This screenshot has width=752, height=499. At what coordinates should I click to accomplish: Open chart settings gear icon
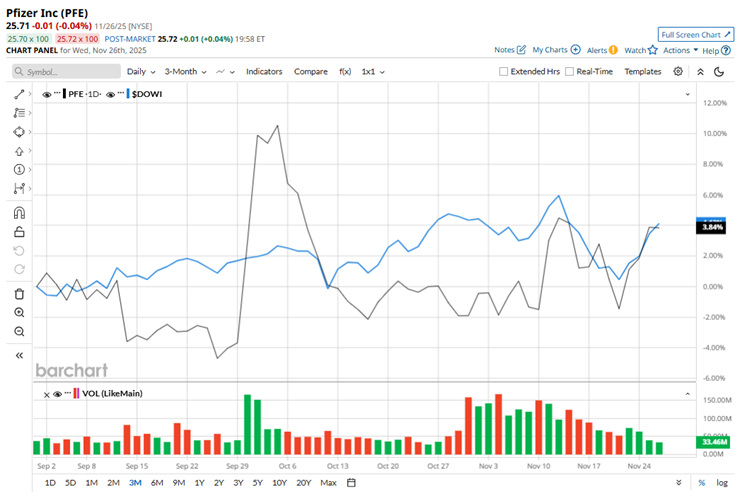[678, 71]
